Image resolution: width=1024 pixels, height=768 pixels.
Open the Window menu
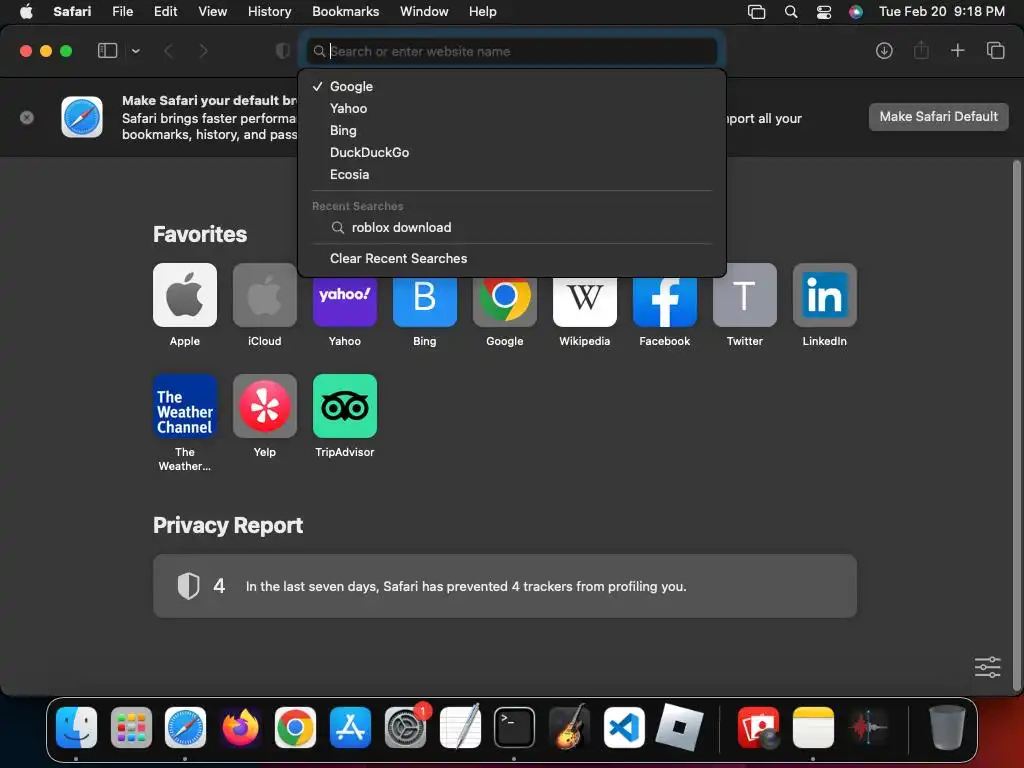[424, 11]
